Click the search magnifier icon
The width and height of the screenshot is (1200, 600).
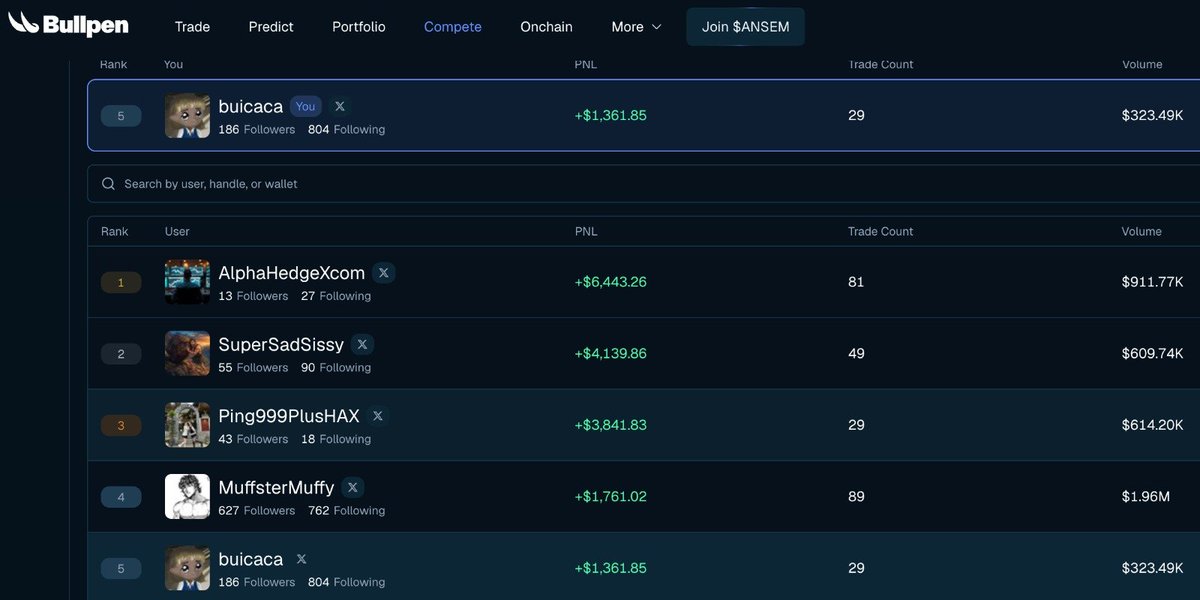pyautogui.click(x=109, y=184)
